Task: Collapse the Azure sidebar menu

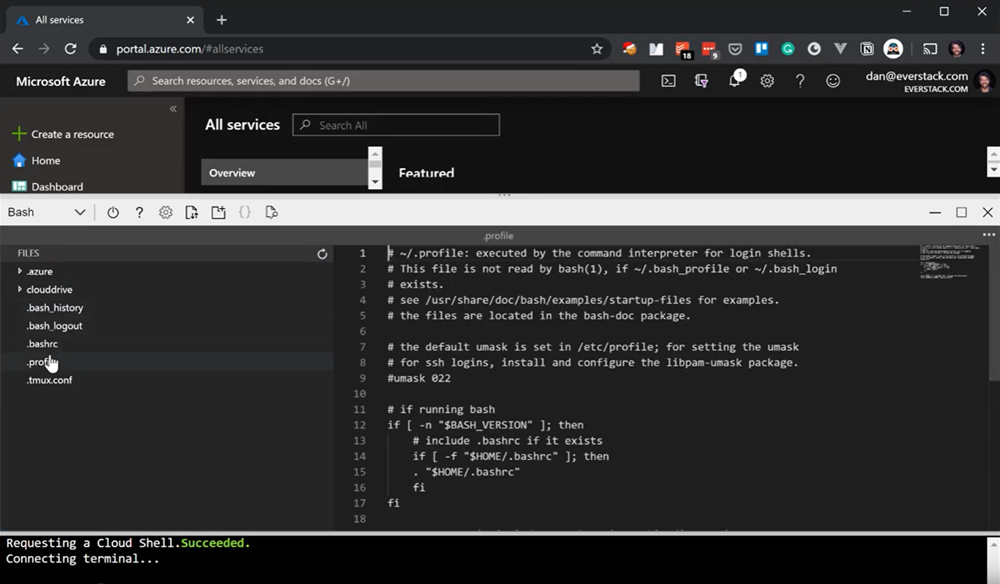Action: coord(173,108)
